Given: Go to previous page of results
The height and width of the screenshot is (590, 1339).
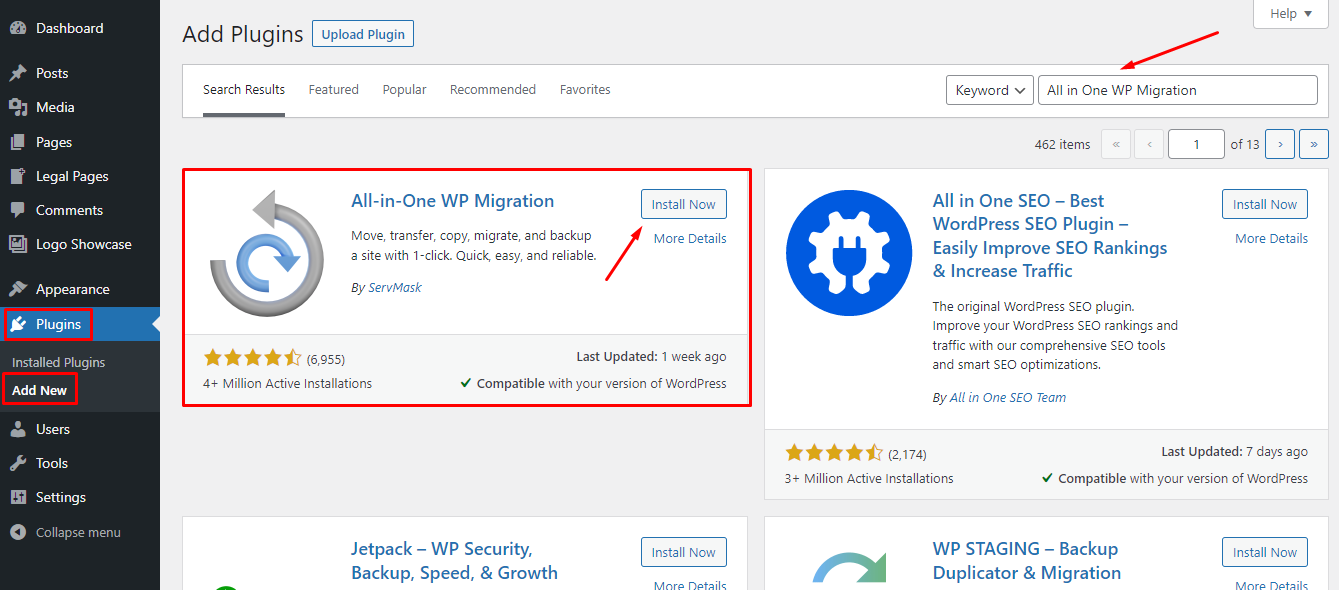Looking at the screenshot, I should (x=1149, y=144).
